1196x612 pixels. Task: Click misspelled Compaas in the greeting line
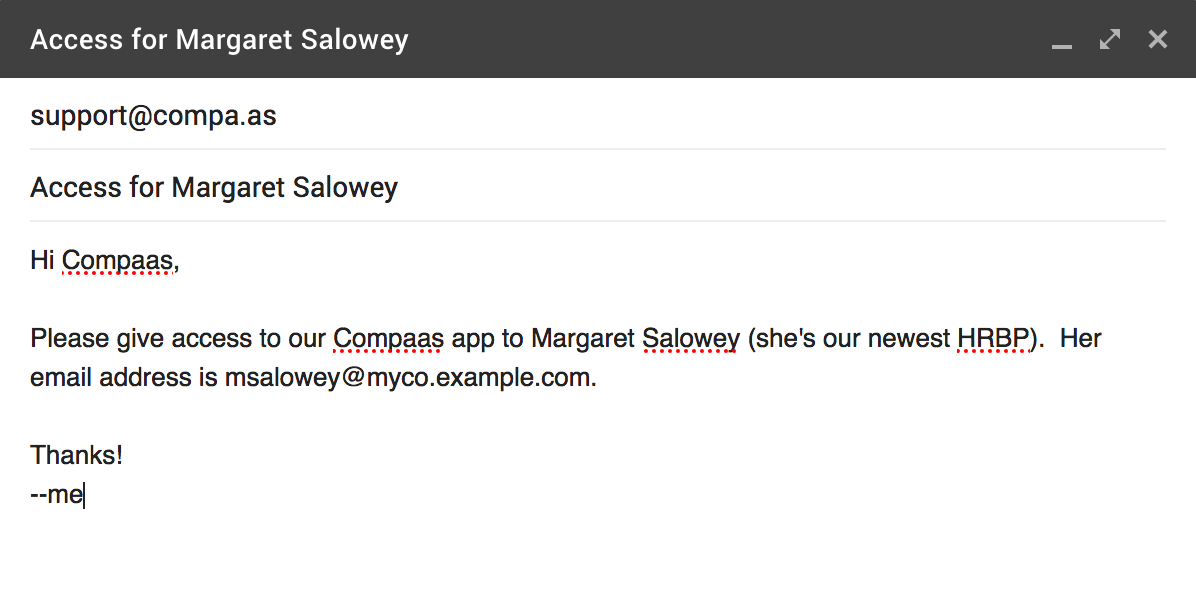click(117, 260)
